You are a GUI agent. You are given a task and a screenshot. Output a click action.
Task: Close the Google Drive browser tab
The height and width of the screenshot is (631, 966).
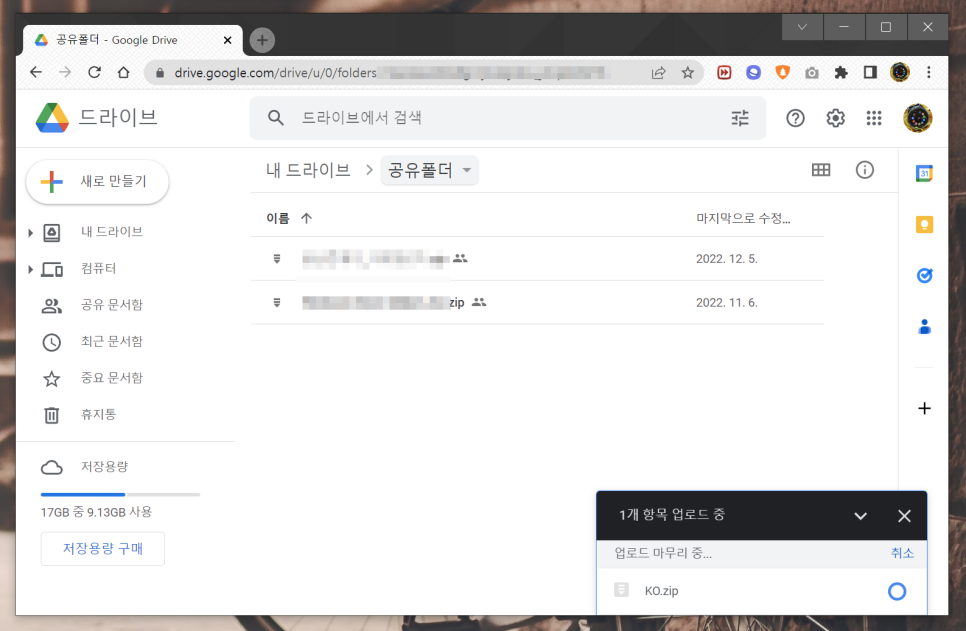227,40
